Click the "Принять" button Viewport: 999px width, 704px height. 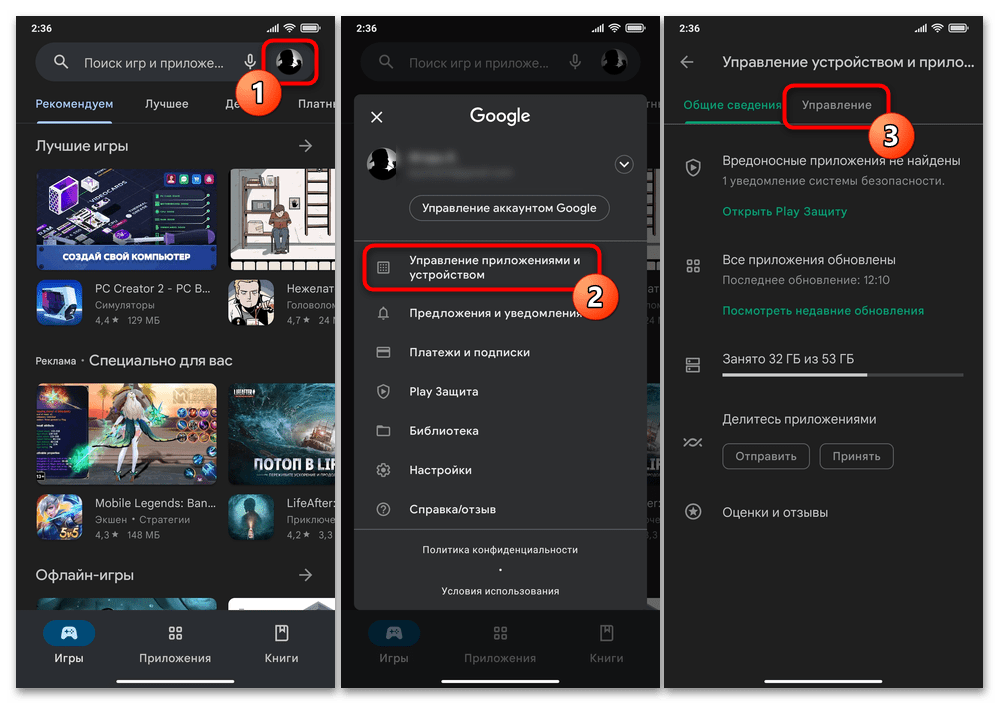pyautogui.click(x=856, y=456)
